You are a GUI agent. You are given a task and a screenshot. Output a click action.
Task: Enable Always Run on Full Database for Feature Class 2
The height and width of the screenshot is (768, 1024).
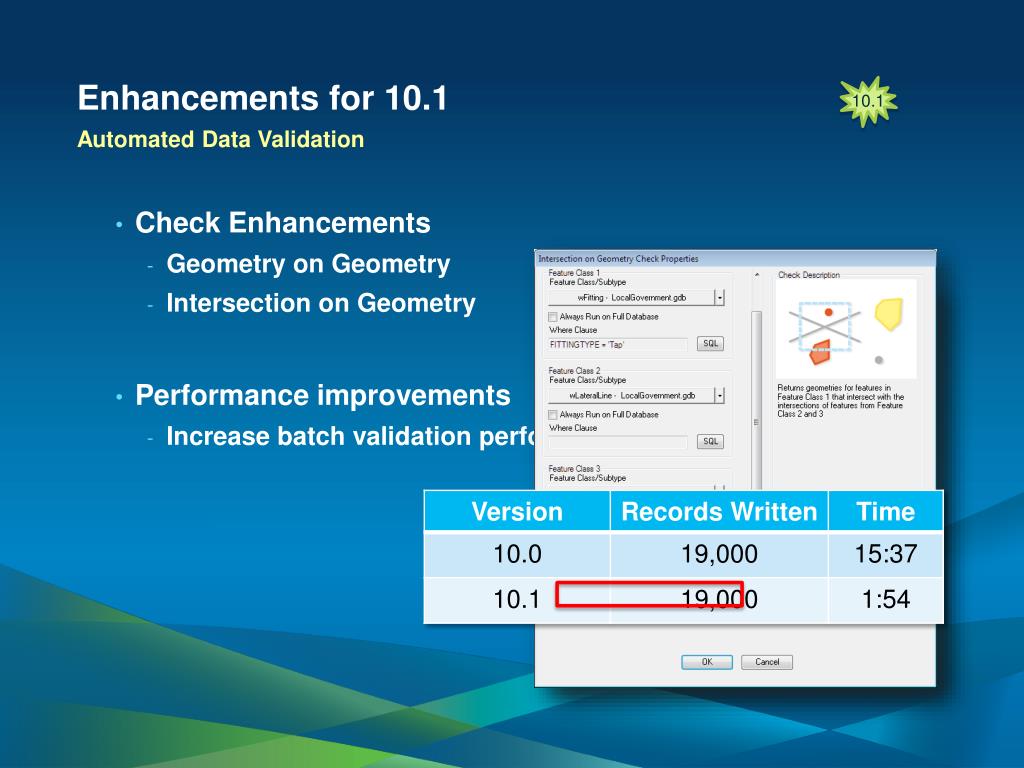(552, 415)
